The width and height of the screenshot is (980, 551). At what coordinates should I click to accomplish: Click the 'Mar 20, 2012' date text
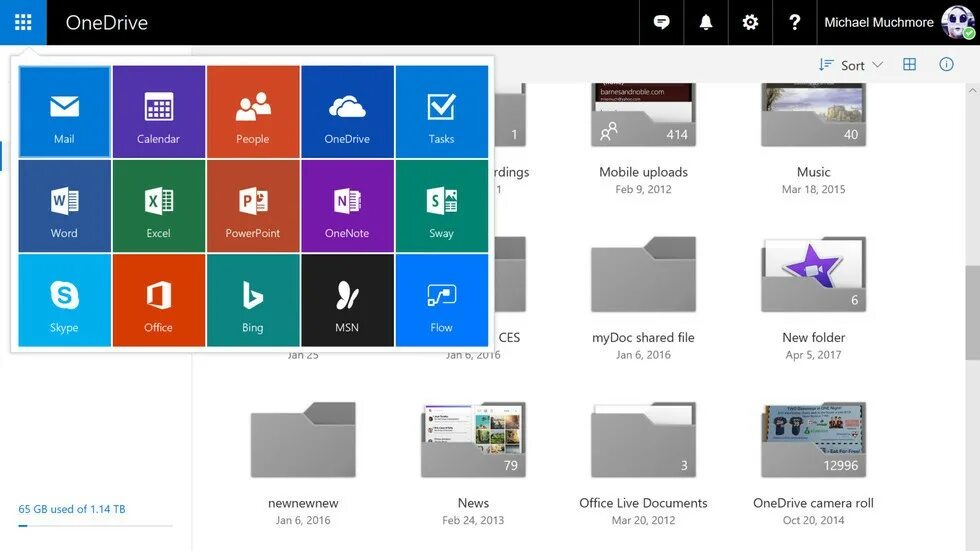643,520
